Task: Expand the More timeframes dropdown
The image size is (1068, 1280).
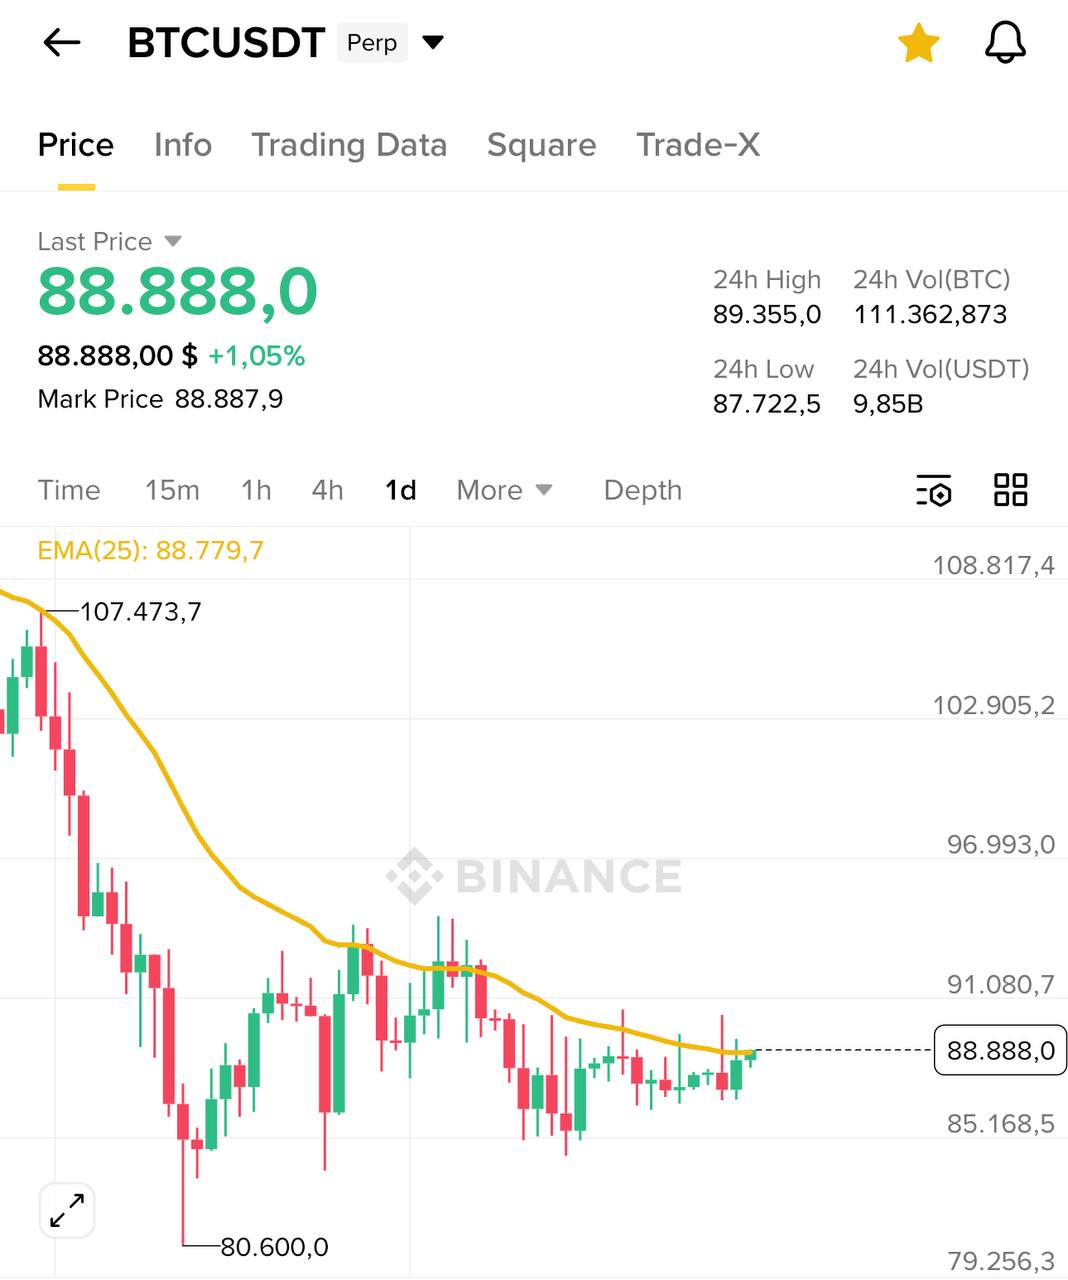Action: (504, 490)
